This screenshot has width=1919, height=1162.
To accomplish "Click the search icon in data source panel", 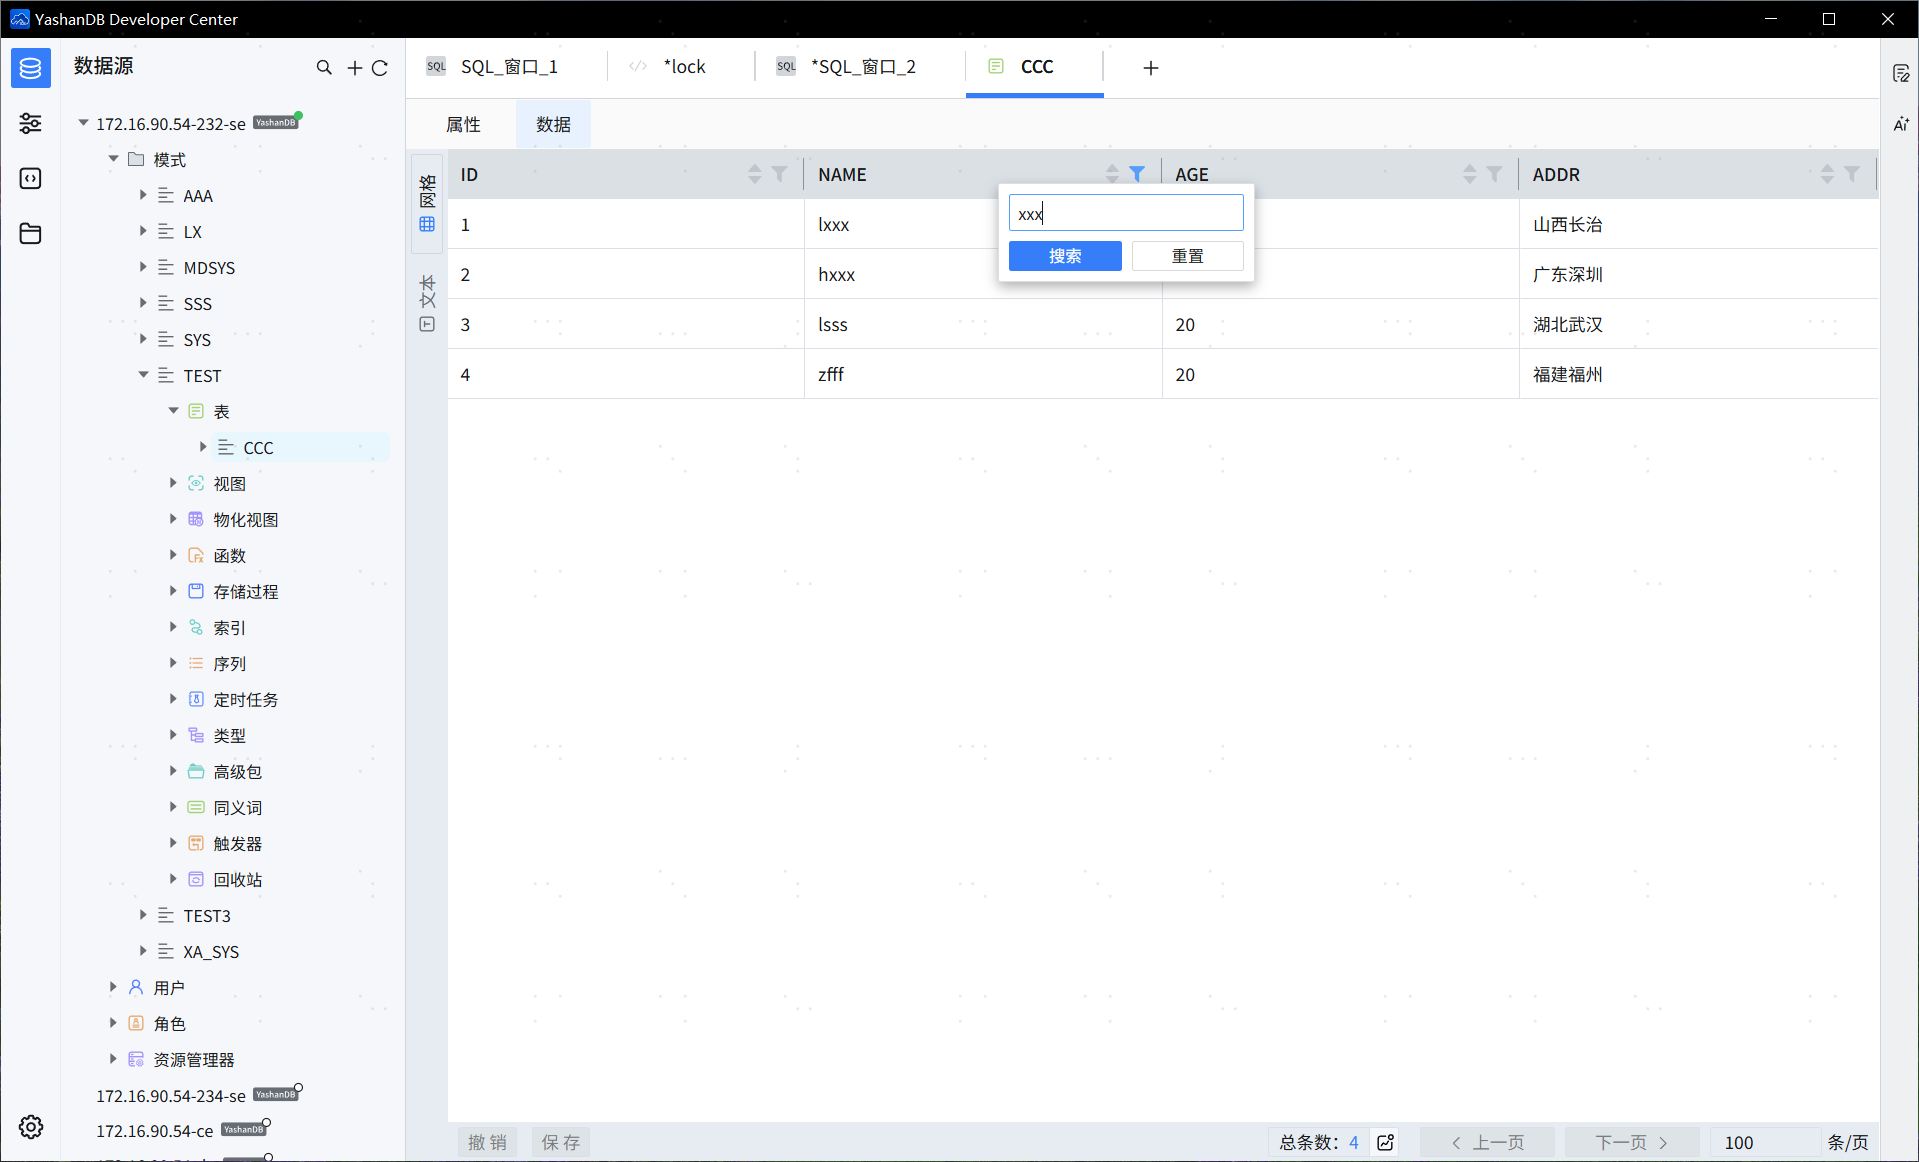I will [324, 68].
